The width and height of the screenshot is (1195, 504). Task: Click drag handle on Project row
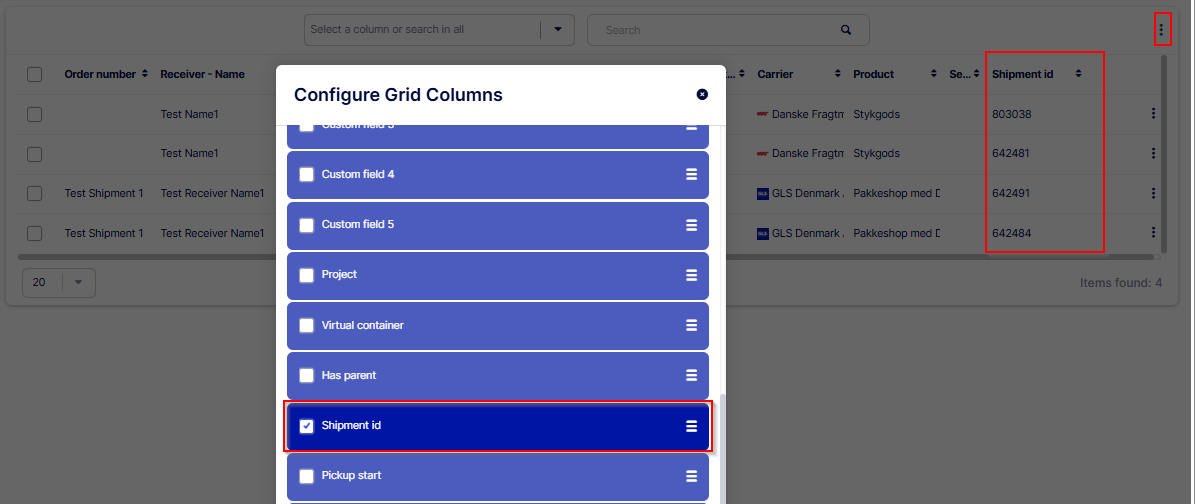[x=691, y=275]
